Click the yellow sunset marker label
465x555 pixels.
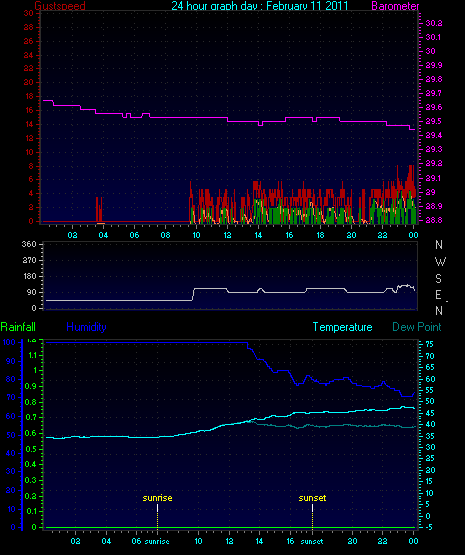pos(312,498)
